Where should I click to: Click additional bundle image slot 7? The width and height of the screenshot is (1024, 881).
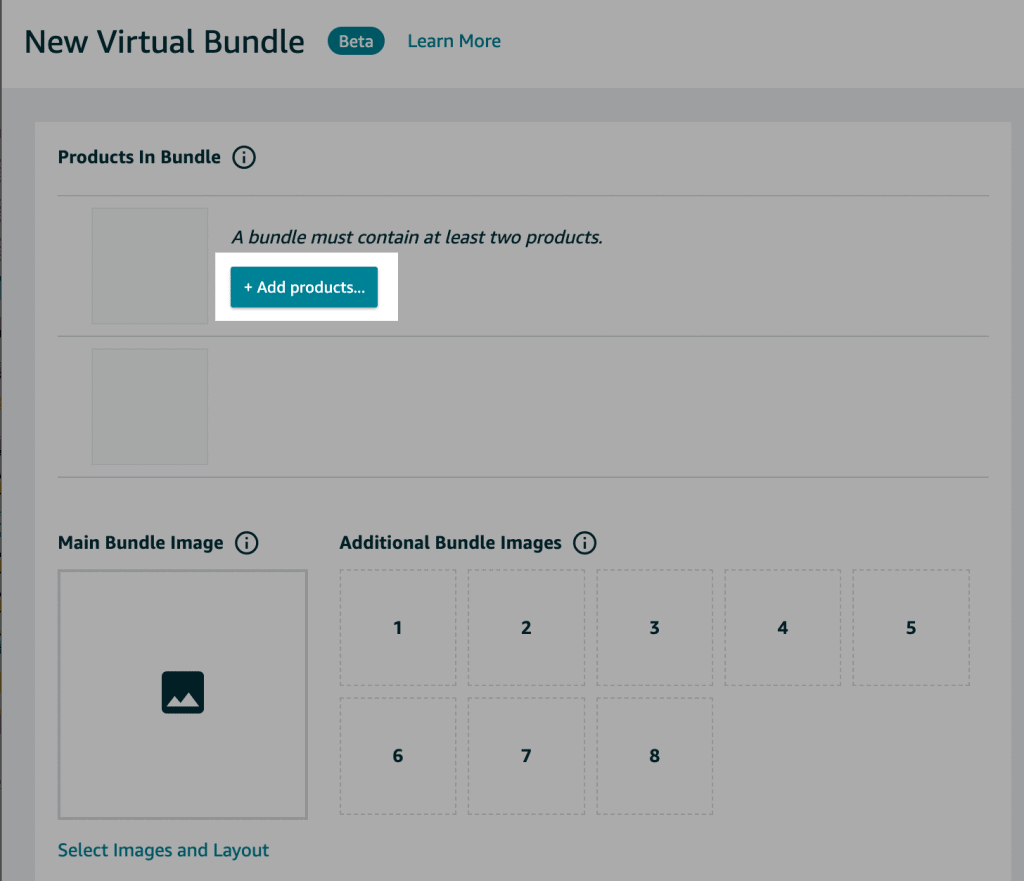tap(526, 755)
